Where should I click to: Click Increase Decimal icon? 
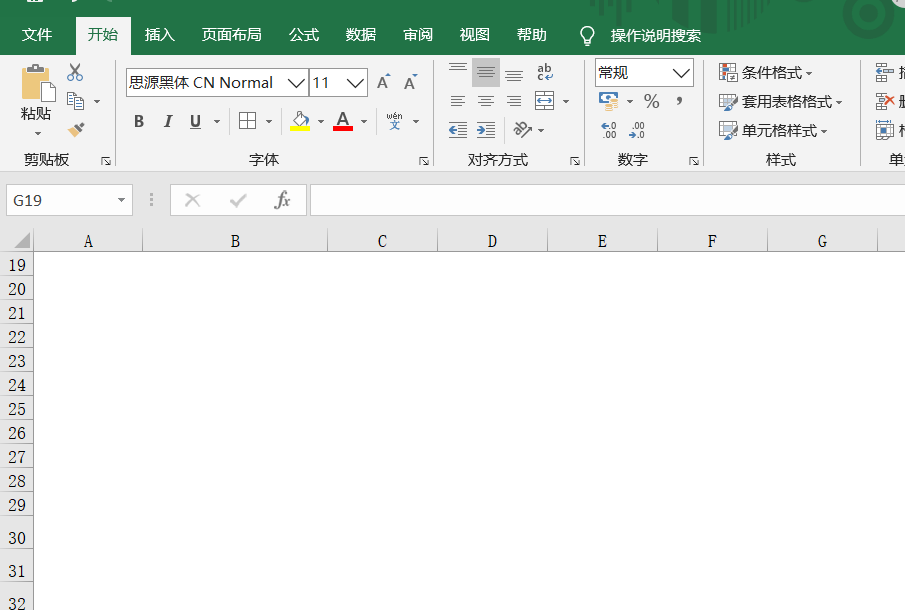609,130
